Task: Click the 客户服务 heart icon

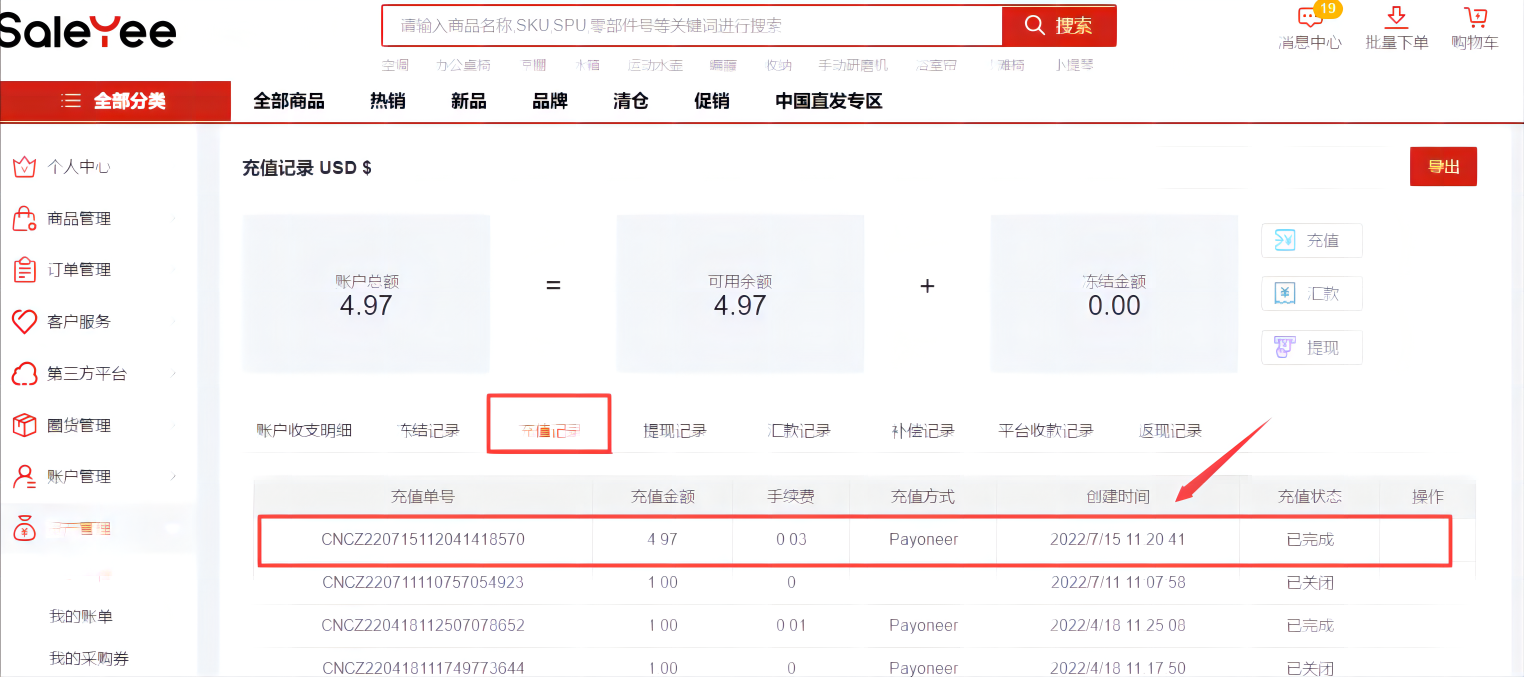Action: tap(24, 322)
